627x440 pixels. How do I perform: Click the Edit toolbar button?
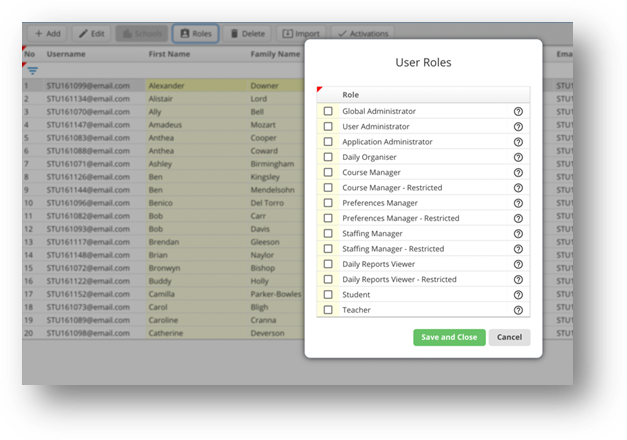pyautogui.click(x=92, y=34)
